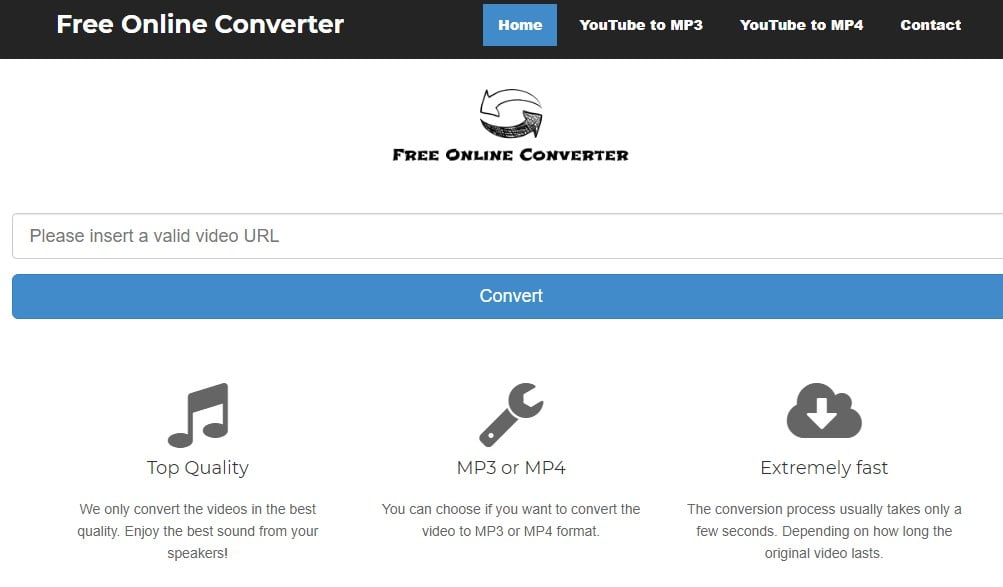The height and width of the screenshot is (587, 1003).
Task: Go to YouTube to MP3 page
Action: 641,25
